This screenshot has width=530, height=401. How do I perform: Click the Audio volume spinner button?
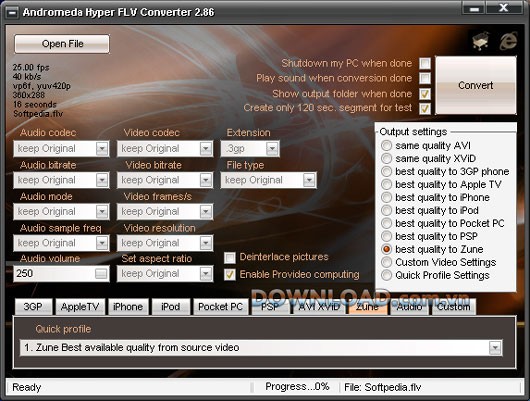click(101, 274)
